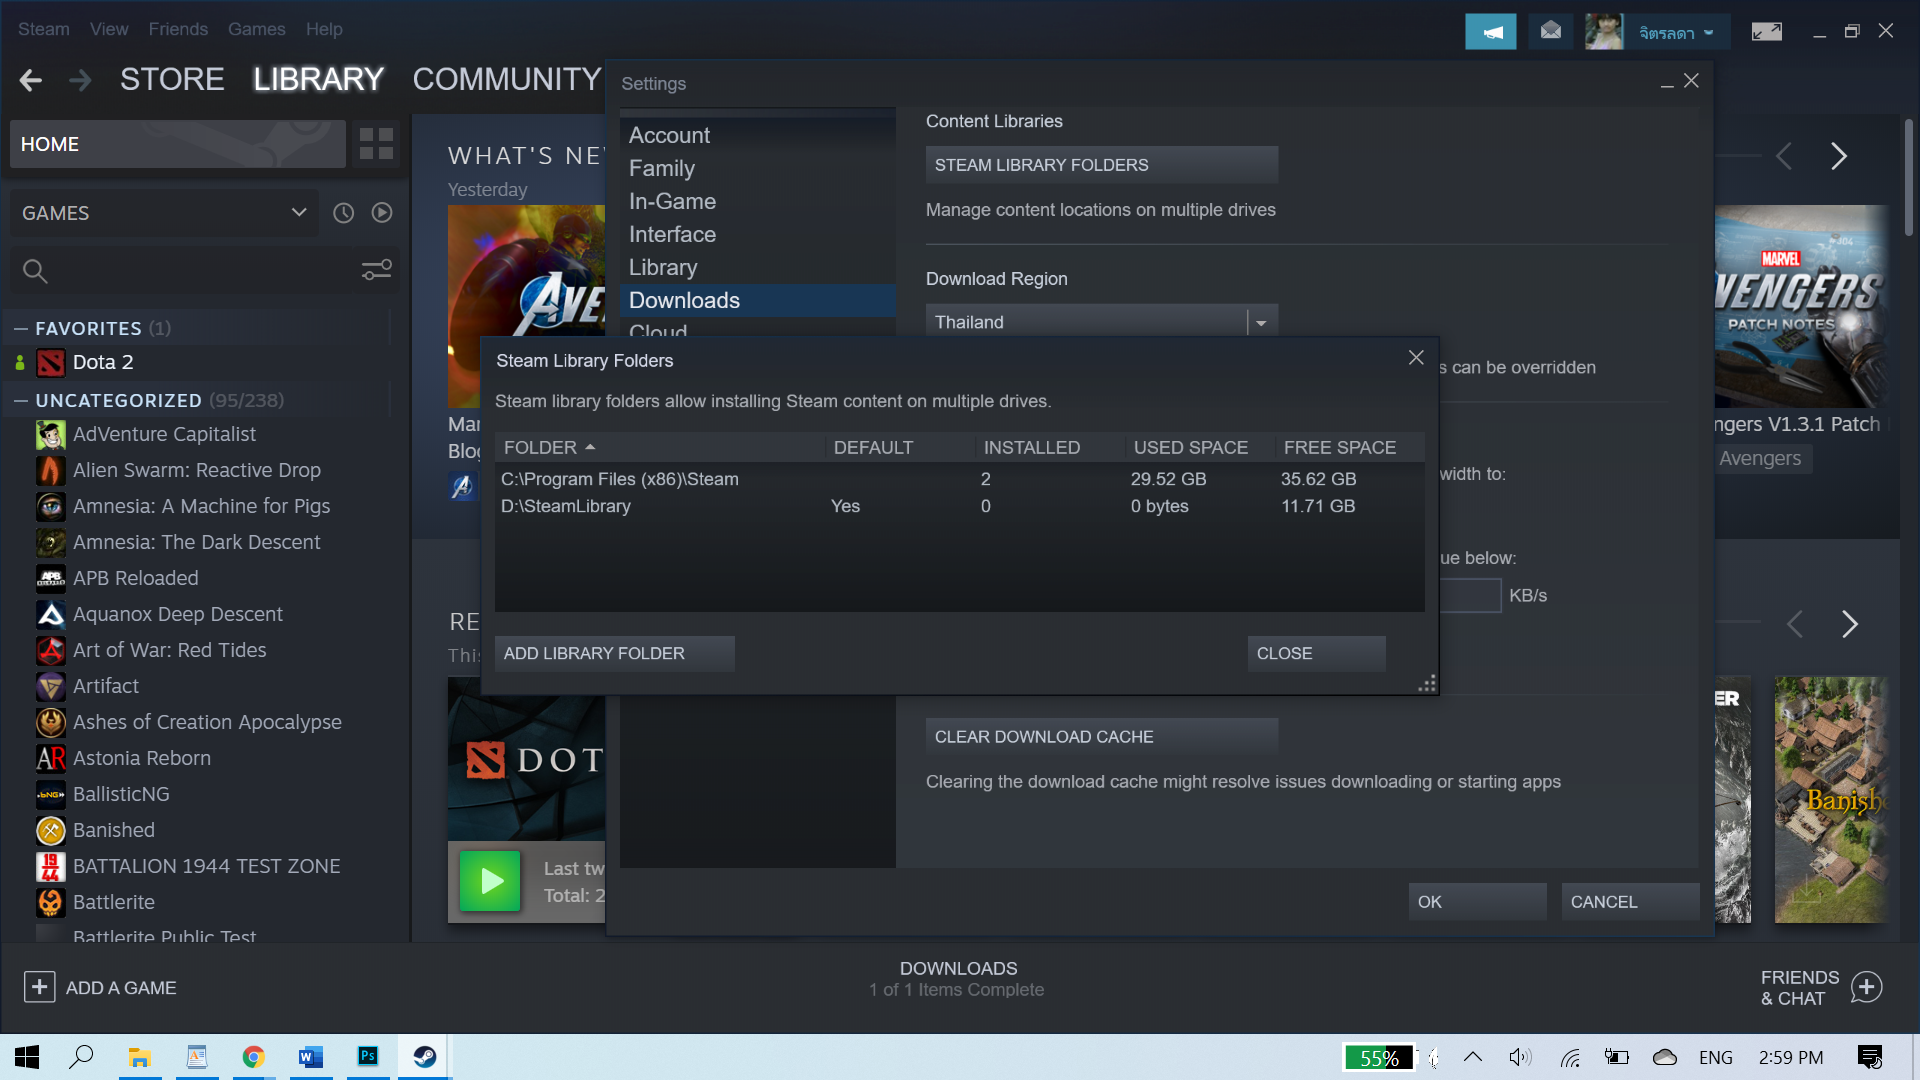Click the Close button in folders dialog
Screen dimensions: 1920x1080
click(1316, 653)
